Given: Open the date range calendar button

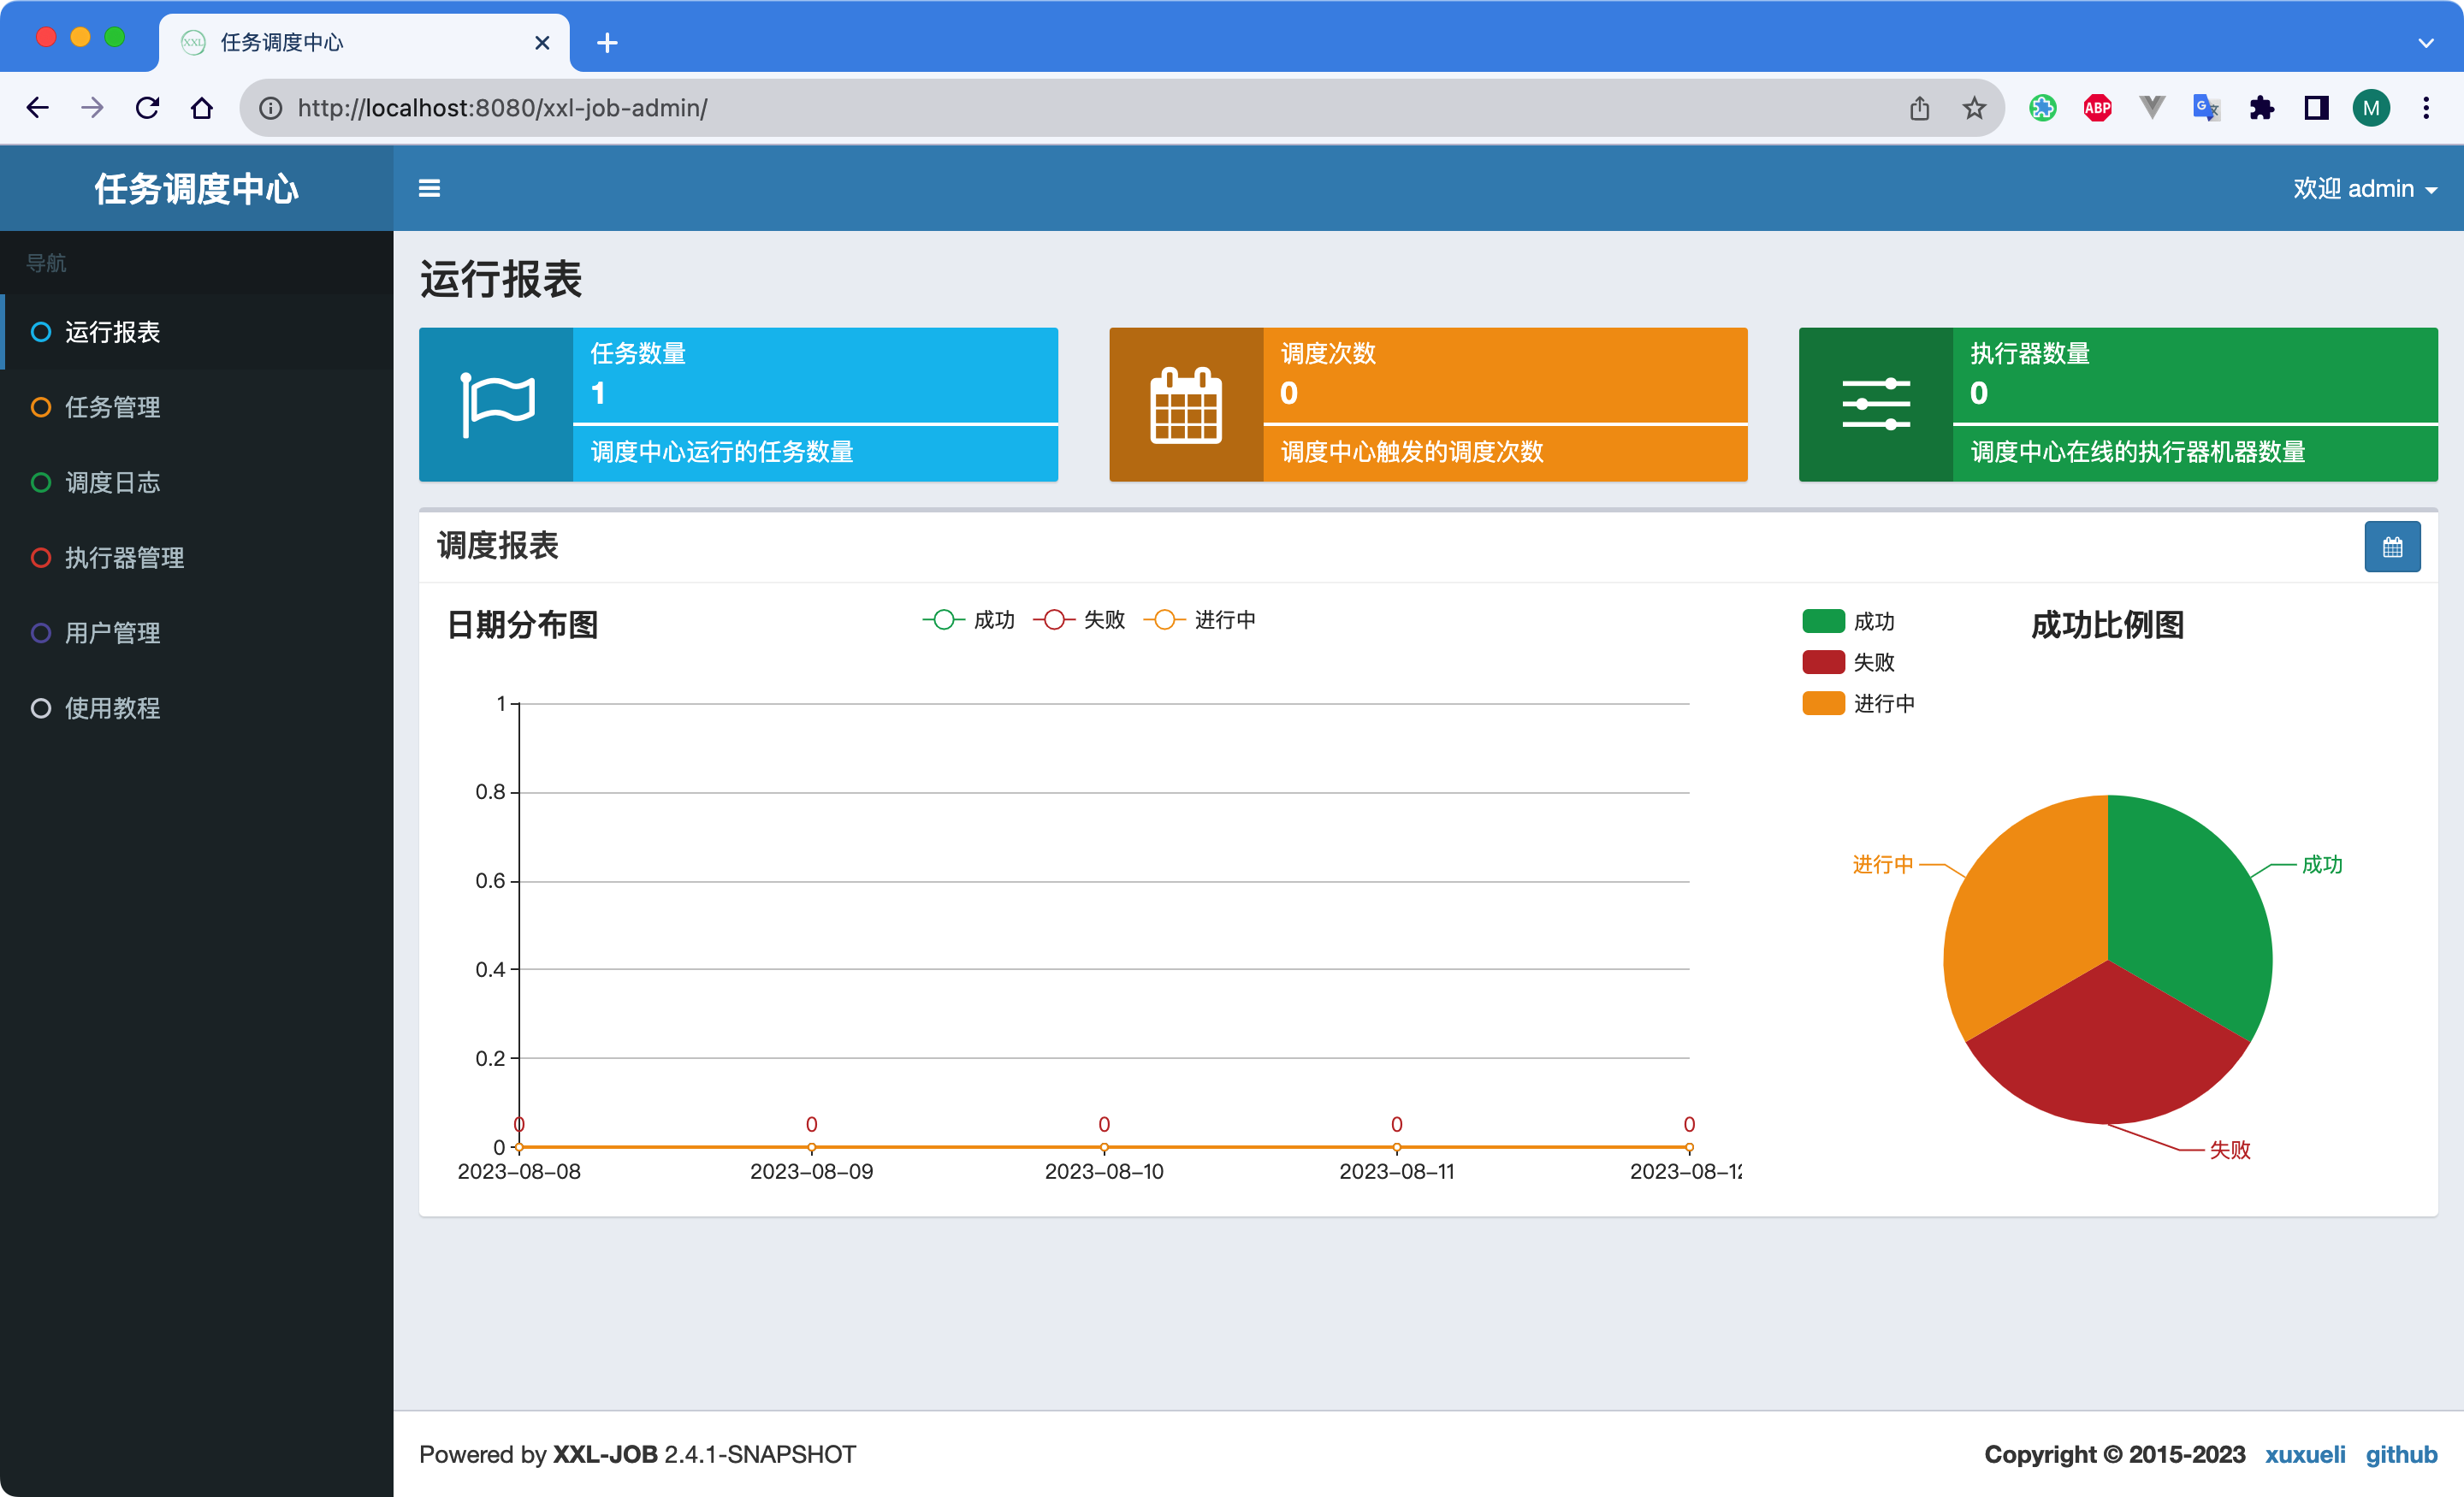Looking at the screenshot, I should tap(2392, 547).
